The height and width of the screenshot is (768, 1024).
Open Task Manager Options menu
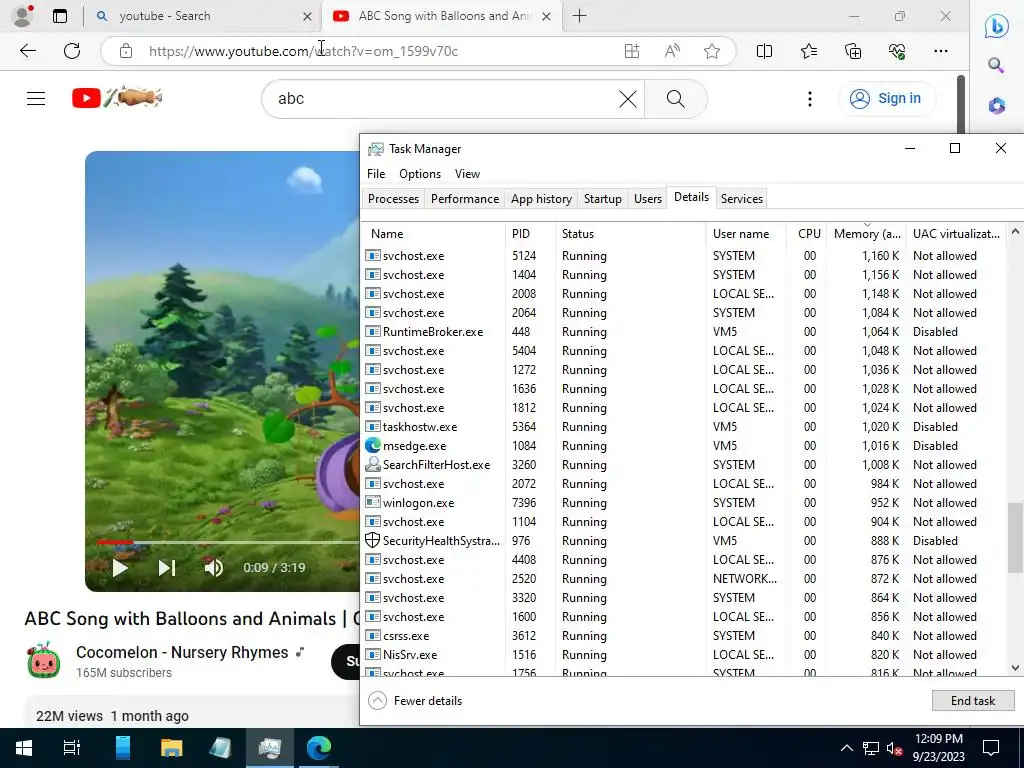tap(420, 174)
